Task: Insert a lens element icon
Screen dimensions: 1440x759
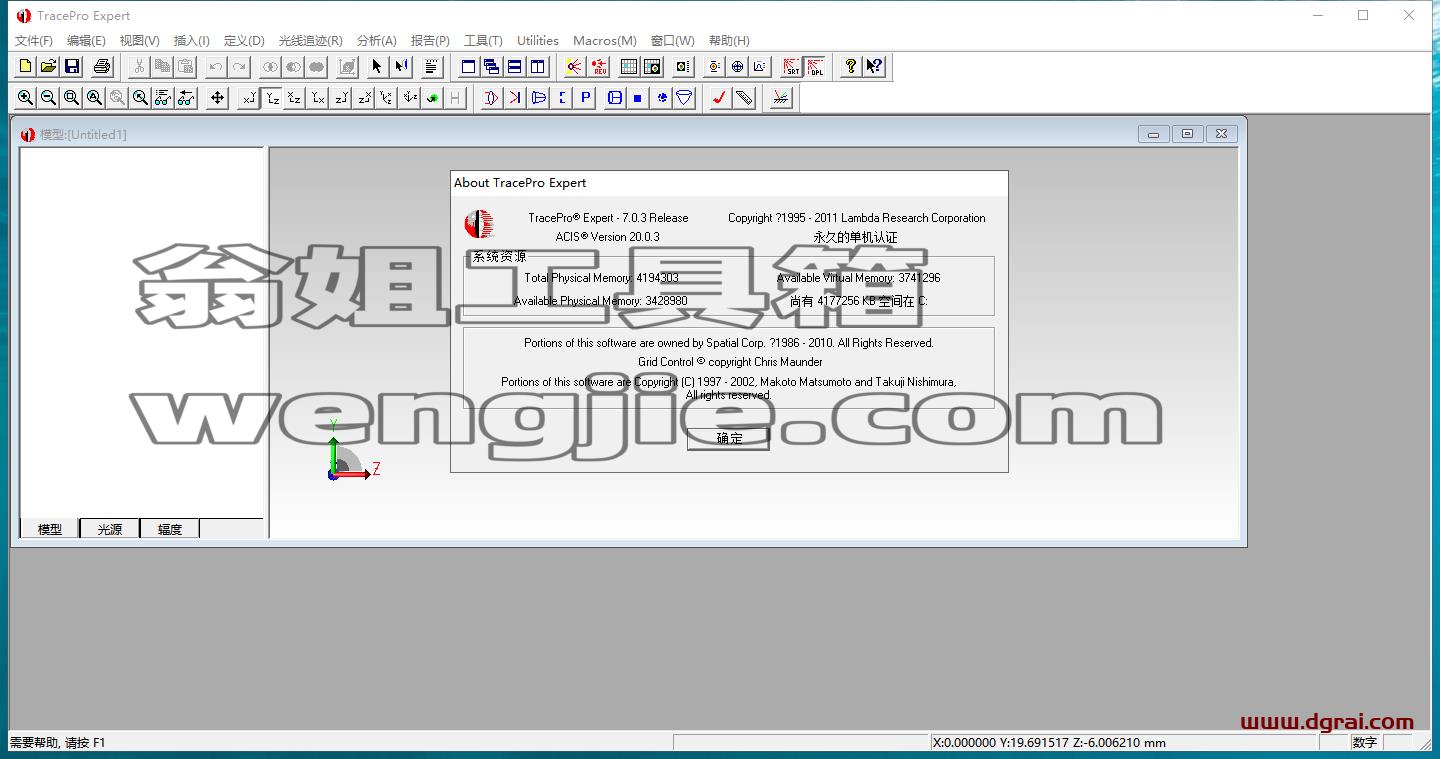Action: [490, 98]
